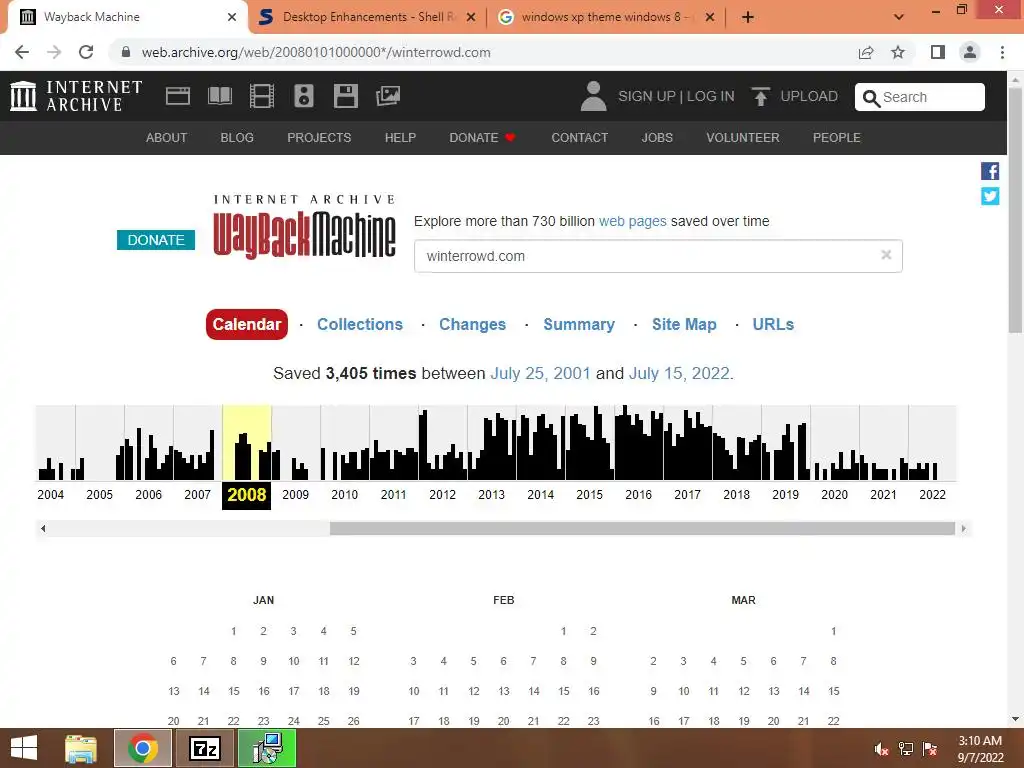
Task: Click the timeline horizontal scrollbar thumb
Action: tap(642, 528)
